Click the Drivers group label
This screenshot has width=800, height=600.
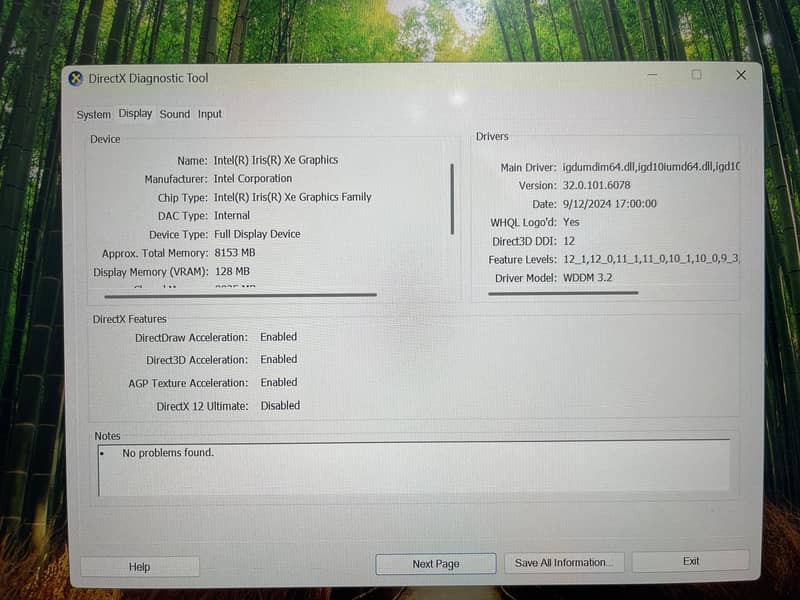click(x=492, y=136)
